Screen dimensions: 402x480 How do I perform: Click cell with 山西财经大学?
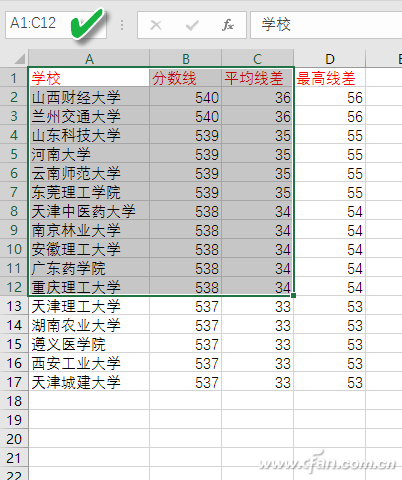pyautogui.click(x=89, y=97)
